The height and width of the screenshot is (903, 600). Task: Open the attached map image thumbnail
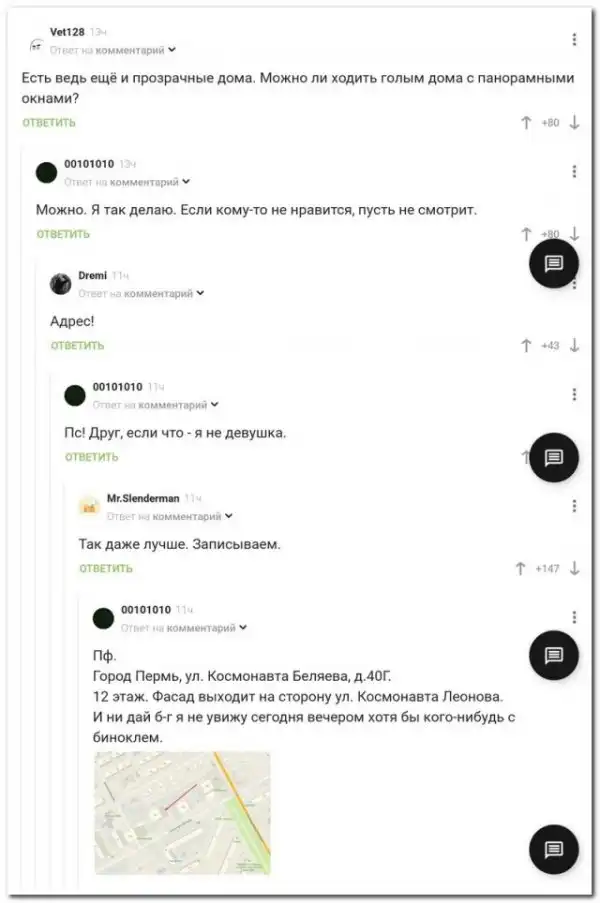tap(182, 813)
